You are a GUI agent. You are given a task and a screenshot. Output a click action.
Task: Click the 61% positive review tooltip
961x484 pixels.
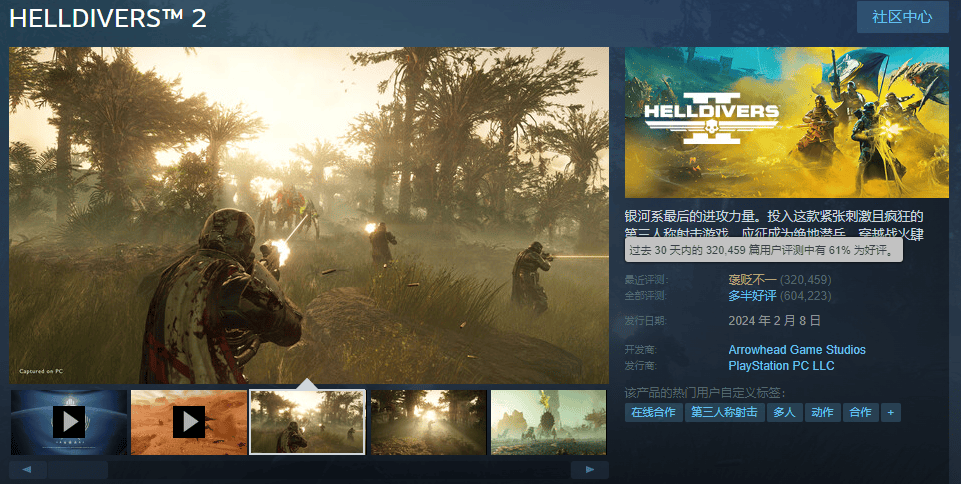[x=764, y=250]
